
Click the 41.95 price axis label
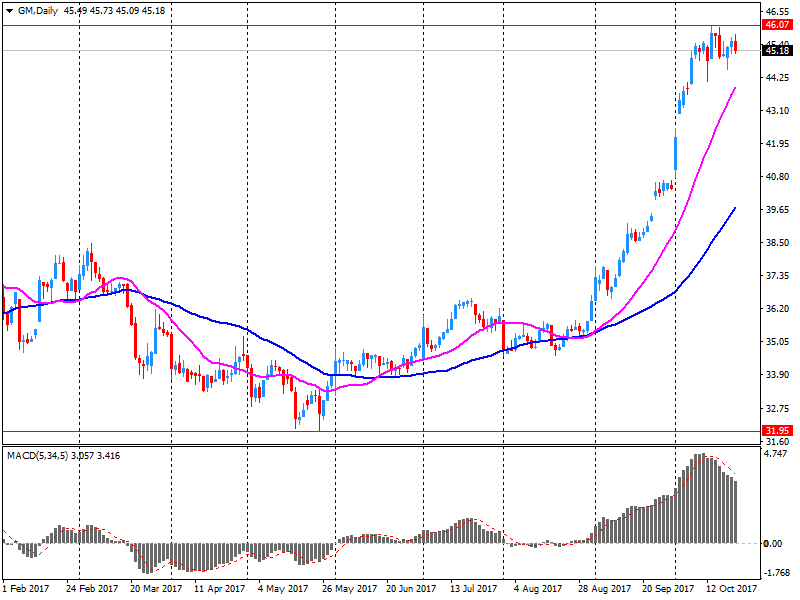point(777,144)
